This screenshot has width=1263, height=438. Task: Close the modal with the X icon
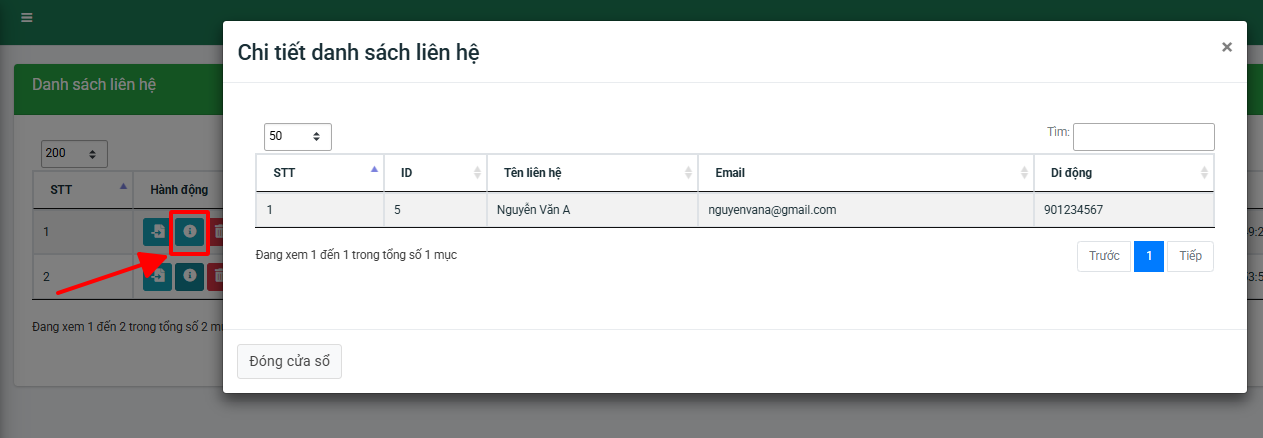click(x=1226, y=47)
